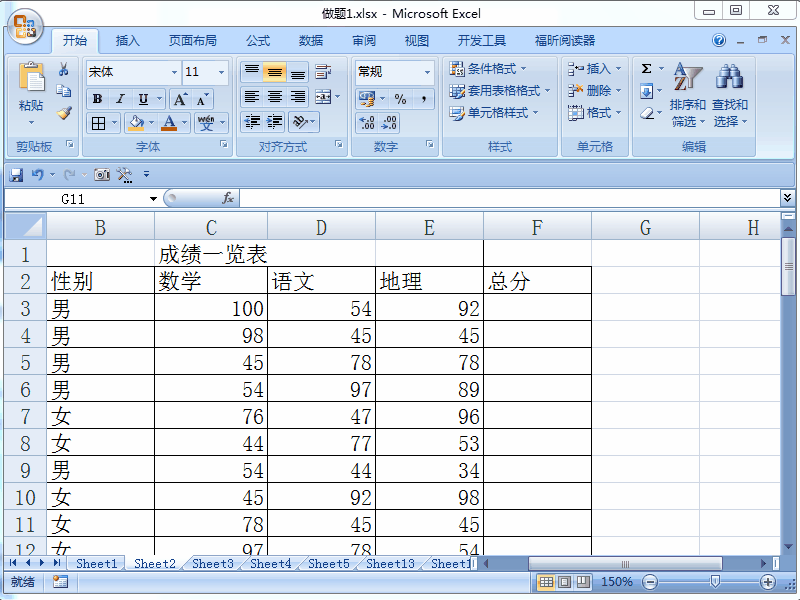The image size is (800, 600).
Task: Click the 查找和选择 binoculars icon
Action: click(730, 75)
